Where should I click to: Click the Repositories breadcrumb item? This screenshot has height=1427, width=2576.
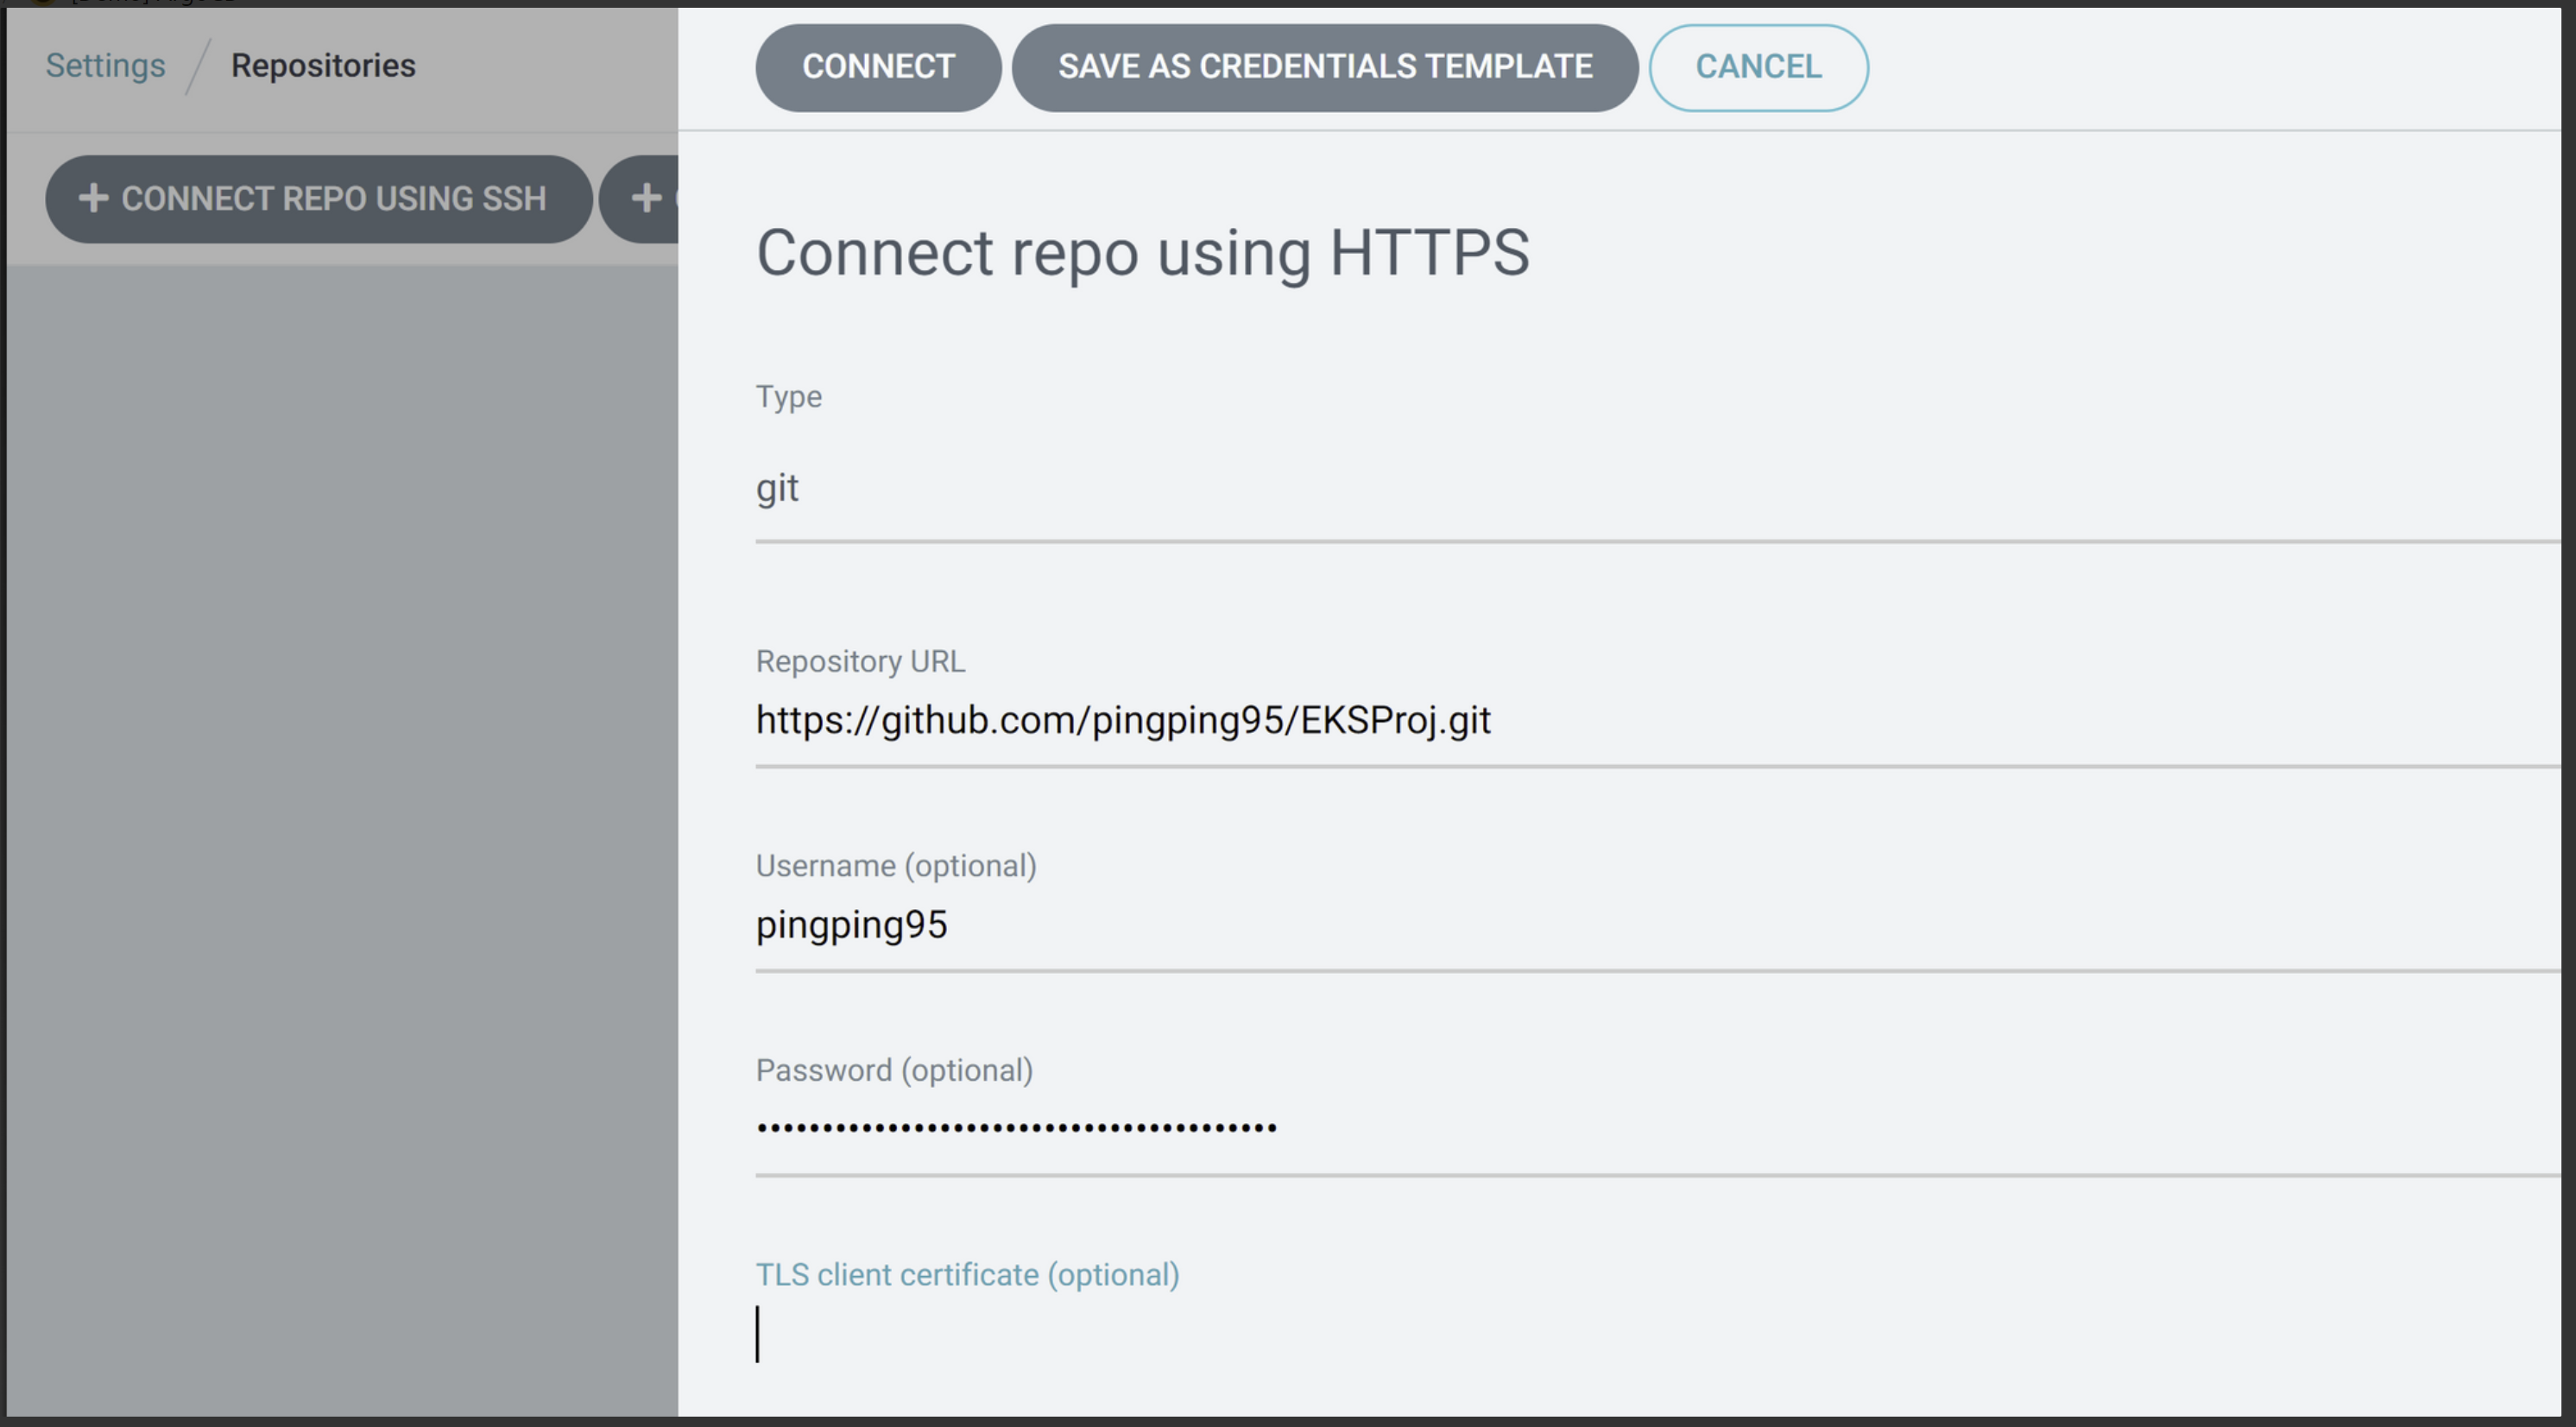click(322, 65)
